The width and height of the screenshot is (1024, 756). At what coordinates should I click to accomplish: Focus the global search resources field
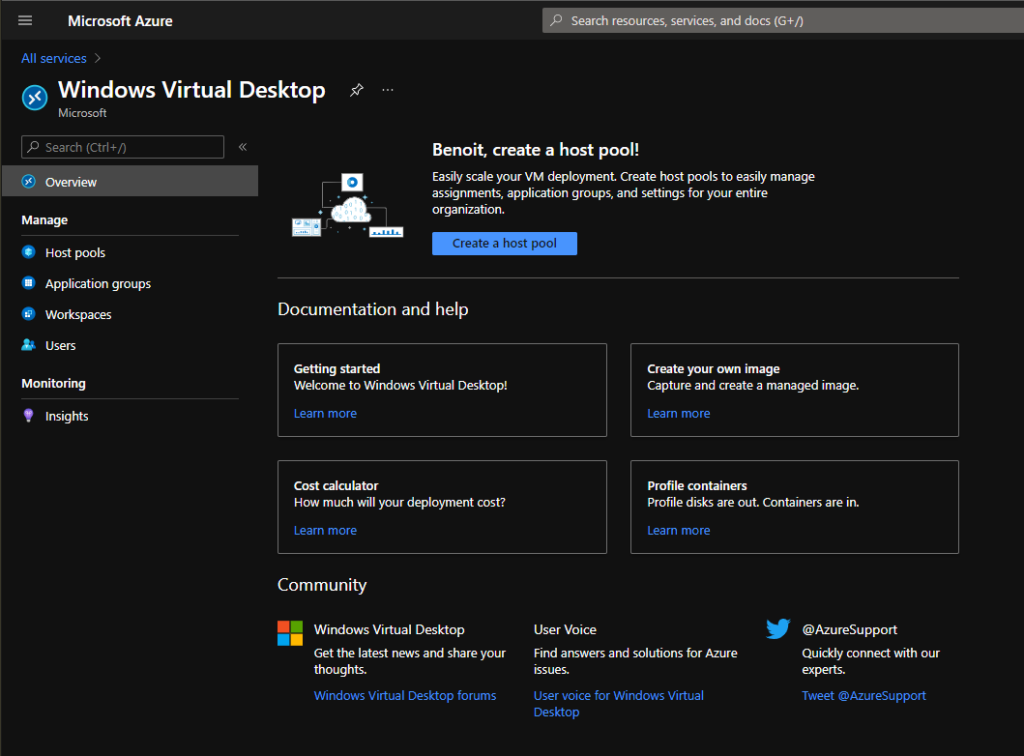click(x=783, y=21)
